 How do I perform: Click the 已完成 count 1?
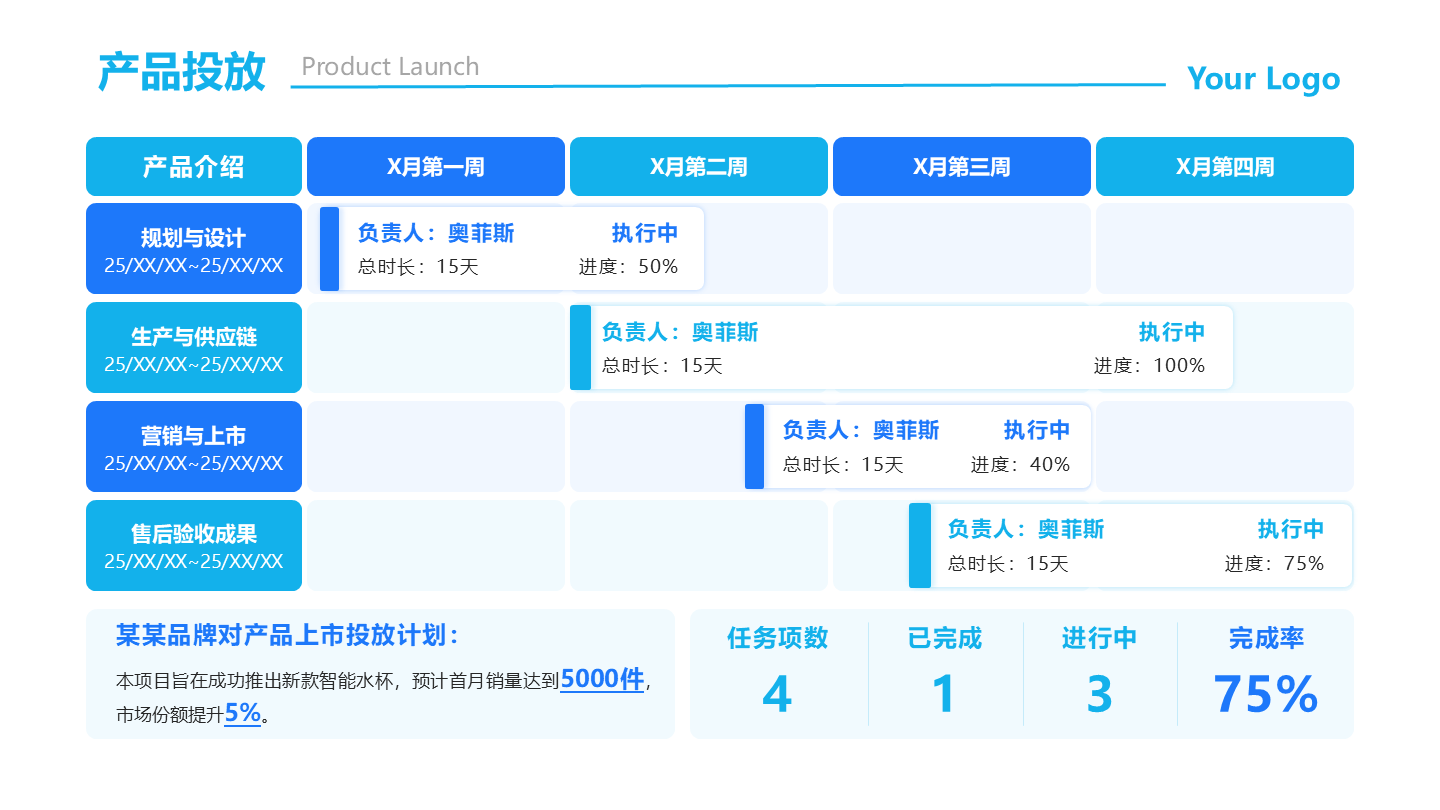(x=944, y=694)
